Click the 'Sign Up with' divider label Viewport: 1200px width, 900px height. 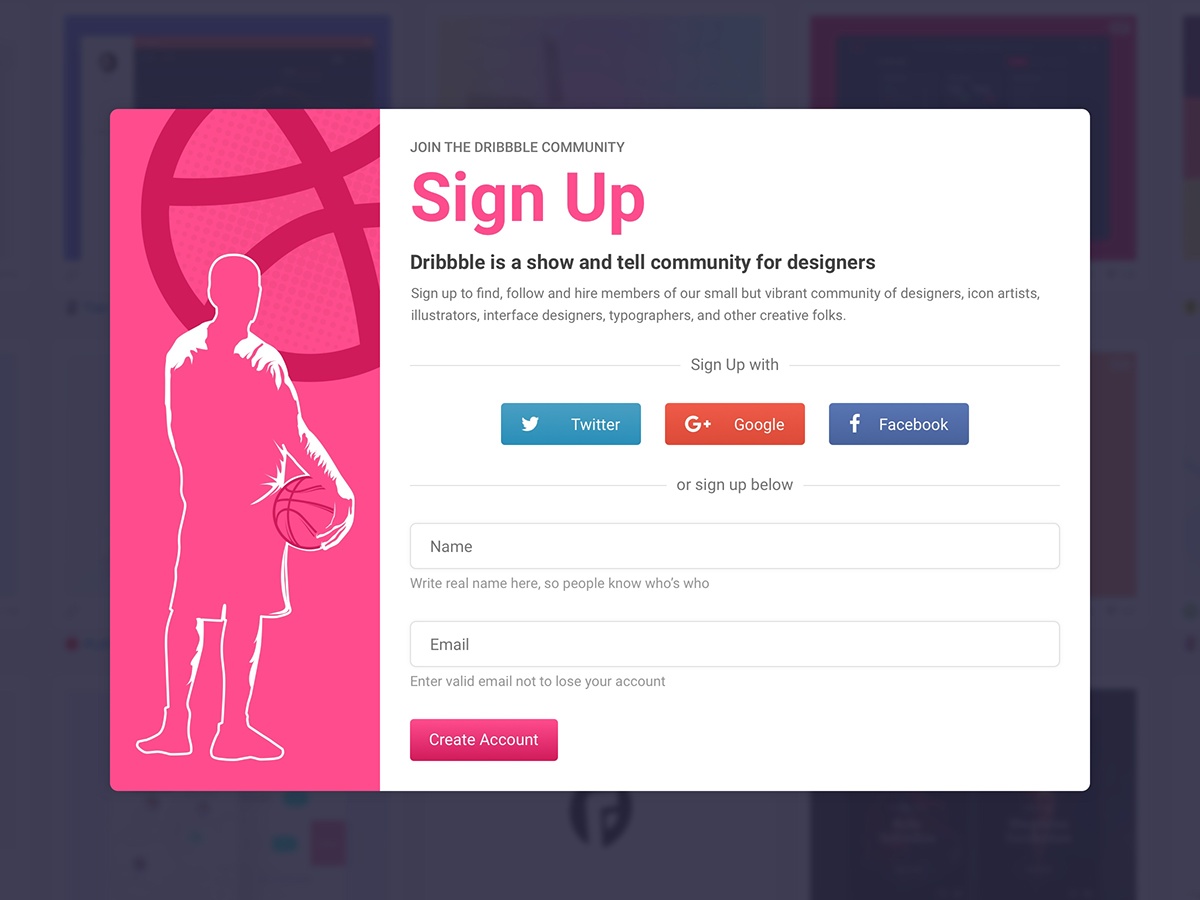[x=735, y=365]
